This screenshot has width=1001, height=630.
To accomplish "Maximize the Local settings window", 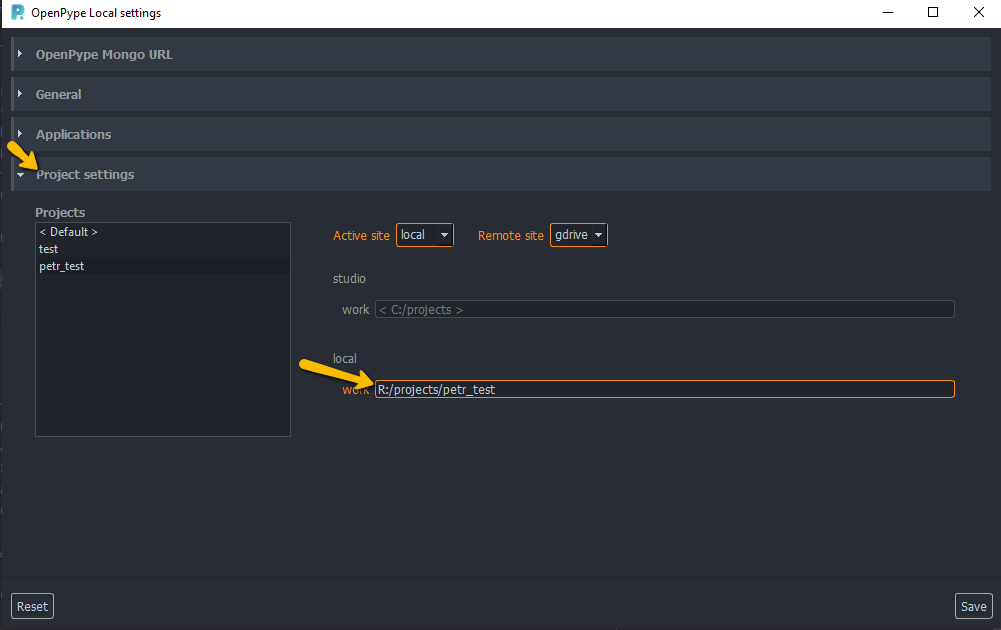I will pos(933,13).
